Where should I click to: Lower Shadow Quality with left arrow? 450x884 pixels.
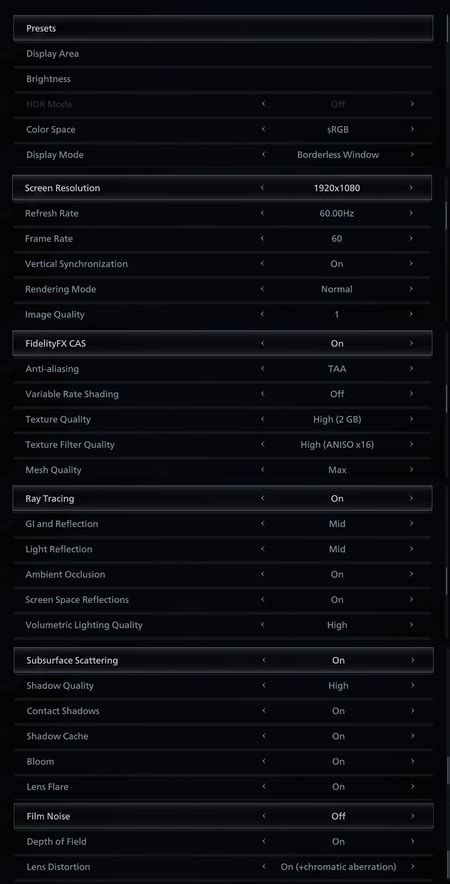click(263, 686)
